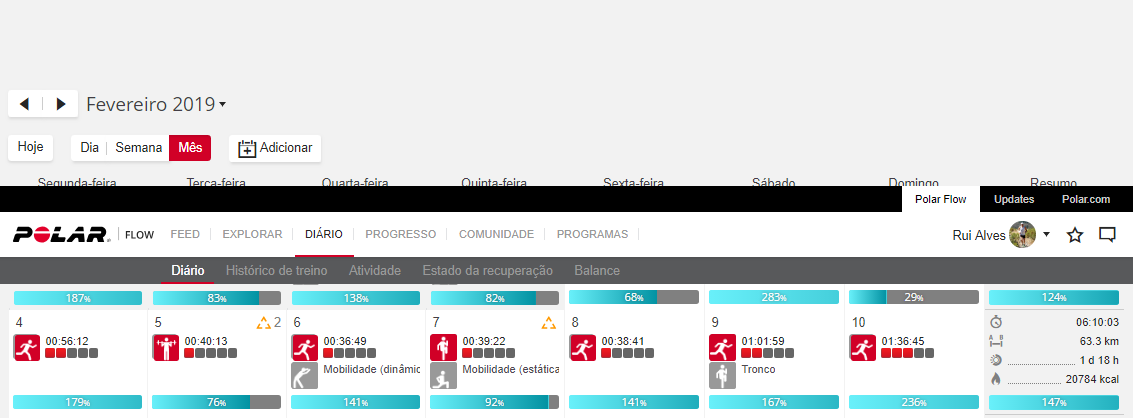Click the 283% activity bar above day 9
1133x418 pixels.
772,298
